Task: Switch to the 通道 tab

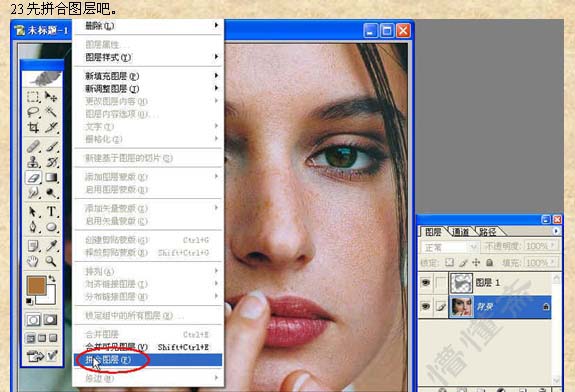Action: (x=461, y=232)
